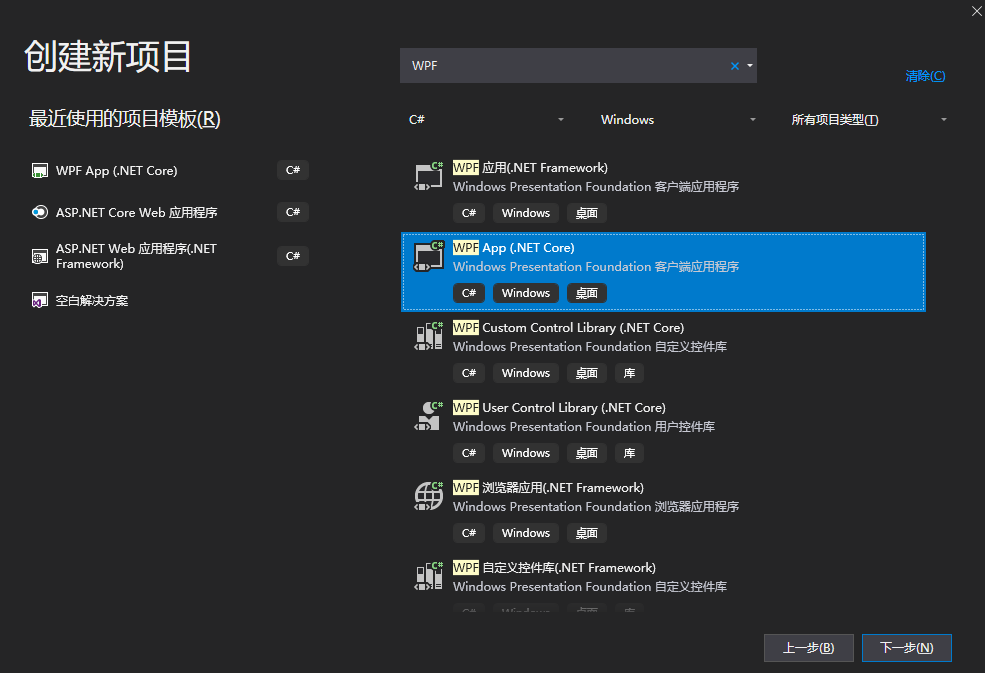This screenshot has width=985, height=673.
Task: Click 桌面 tag under WPF Custom Control Library
Action: (x=587, y=373)
